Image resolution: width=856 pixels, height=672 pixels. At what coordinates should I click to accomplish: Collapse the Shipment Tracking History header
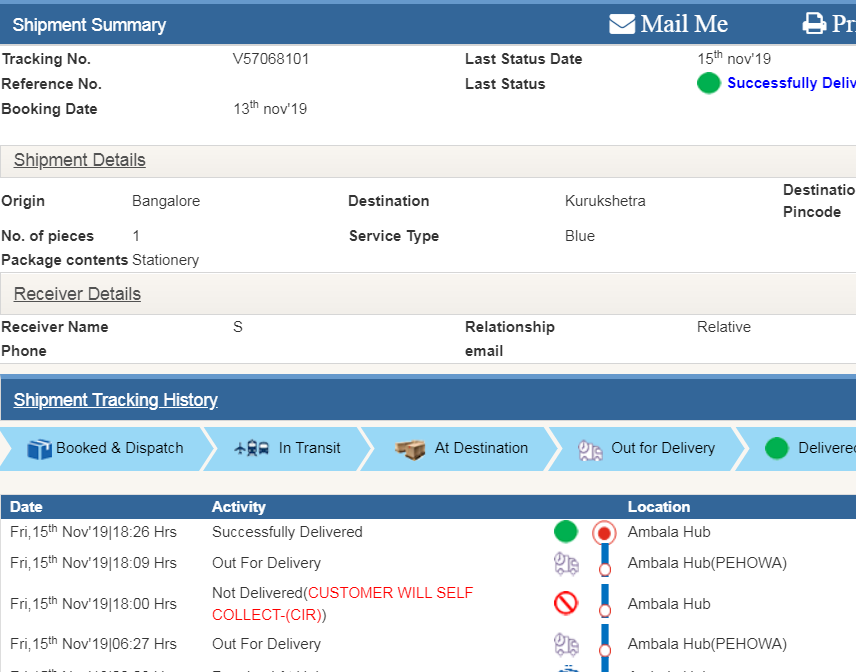(115, 400)
